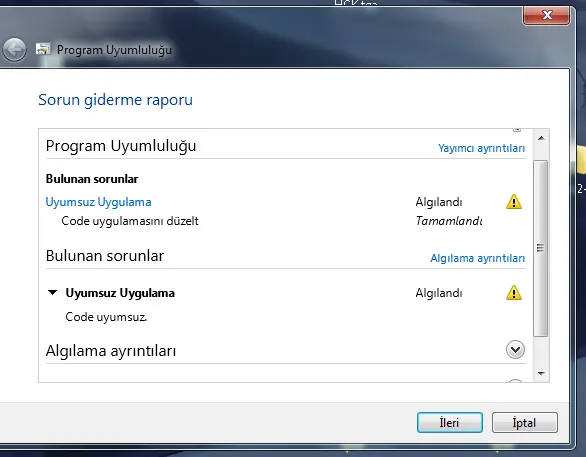This screenshot has width=586, height=457.
Task: Click the 'Algılama ayrıntıları' section heading
Action: point(111,351)
